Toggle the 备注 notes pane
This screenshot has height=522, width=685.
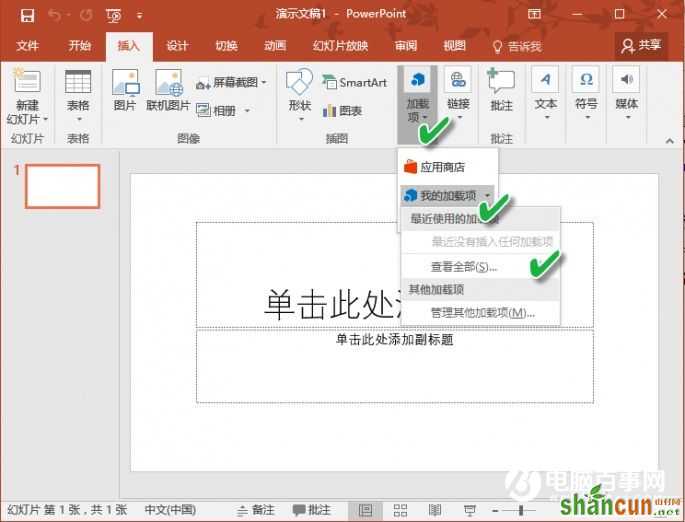(256, 510)
